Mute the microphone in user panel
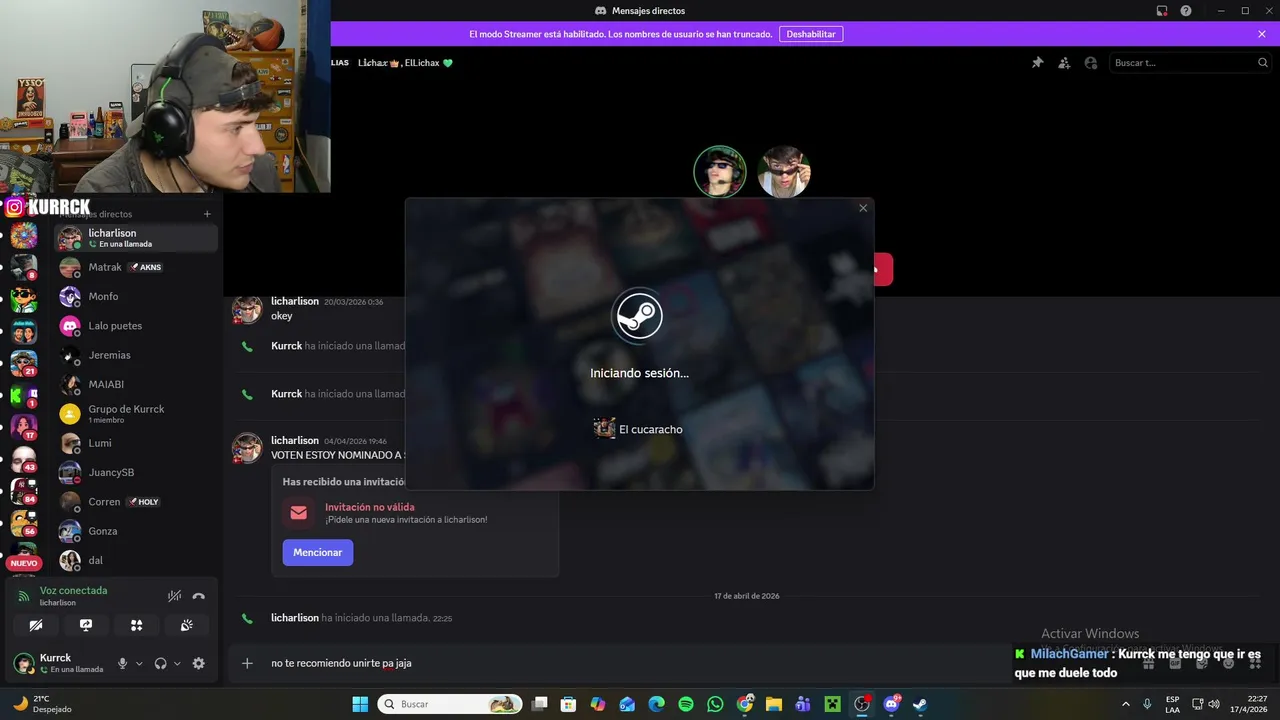The image size is (1280, 720). click(123, 663)
